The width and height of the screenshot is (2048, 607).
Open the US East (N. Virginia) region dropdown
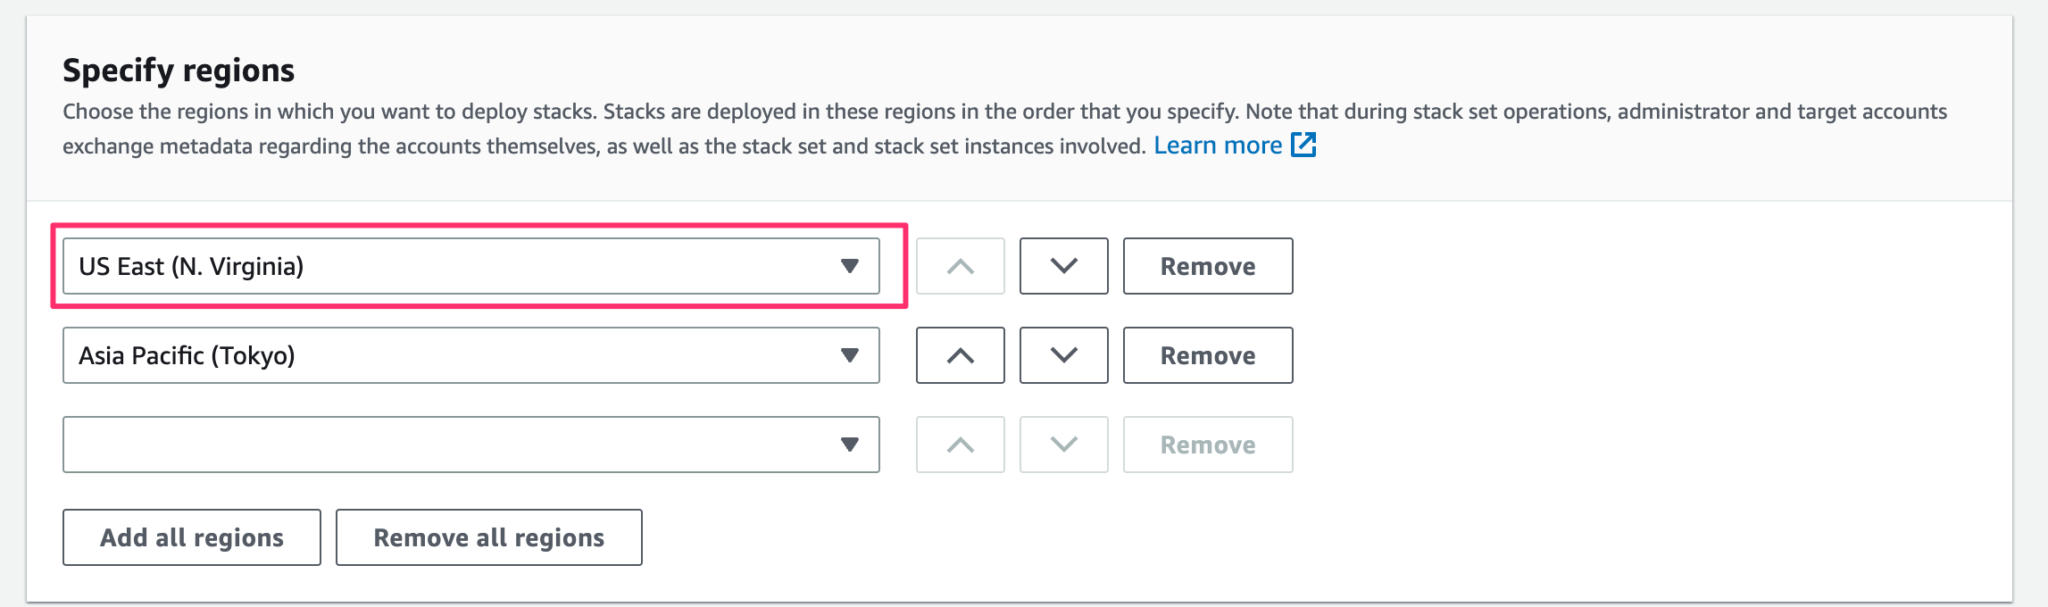coord(470,266)
